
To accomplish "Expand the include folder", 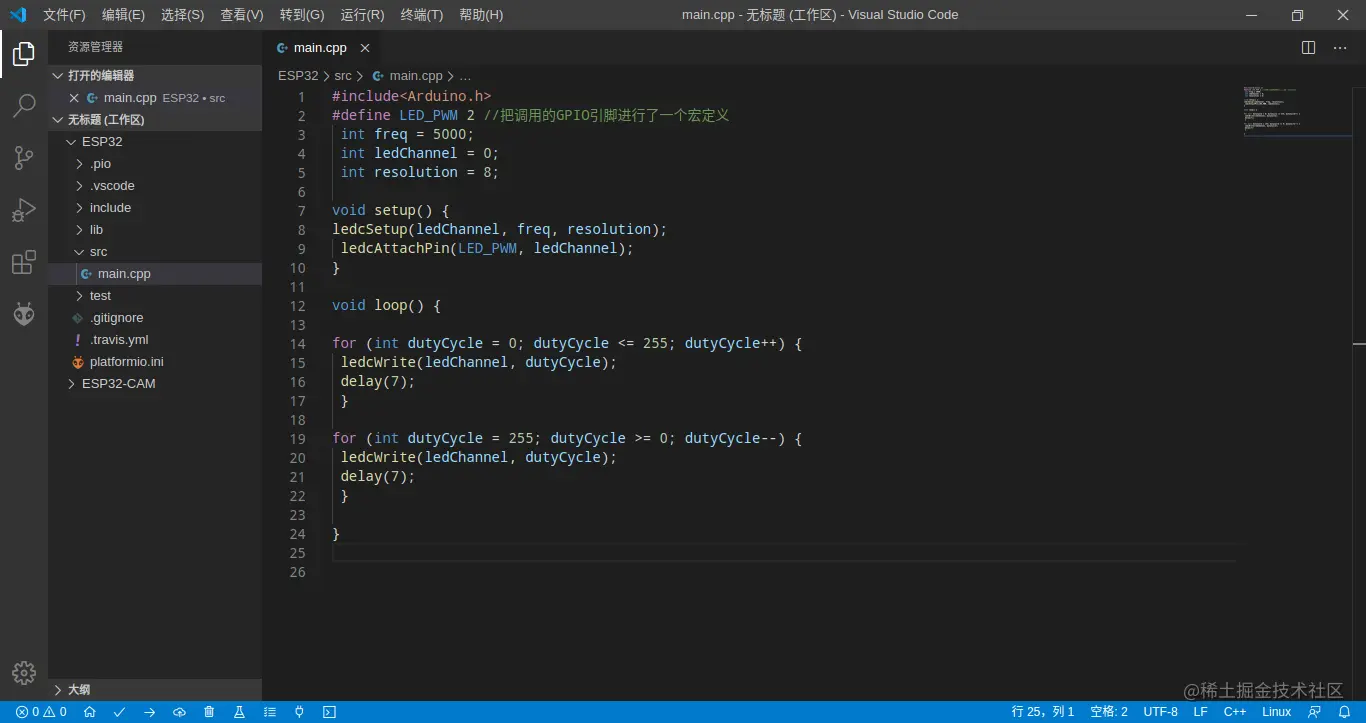I will point(80,208).
